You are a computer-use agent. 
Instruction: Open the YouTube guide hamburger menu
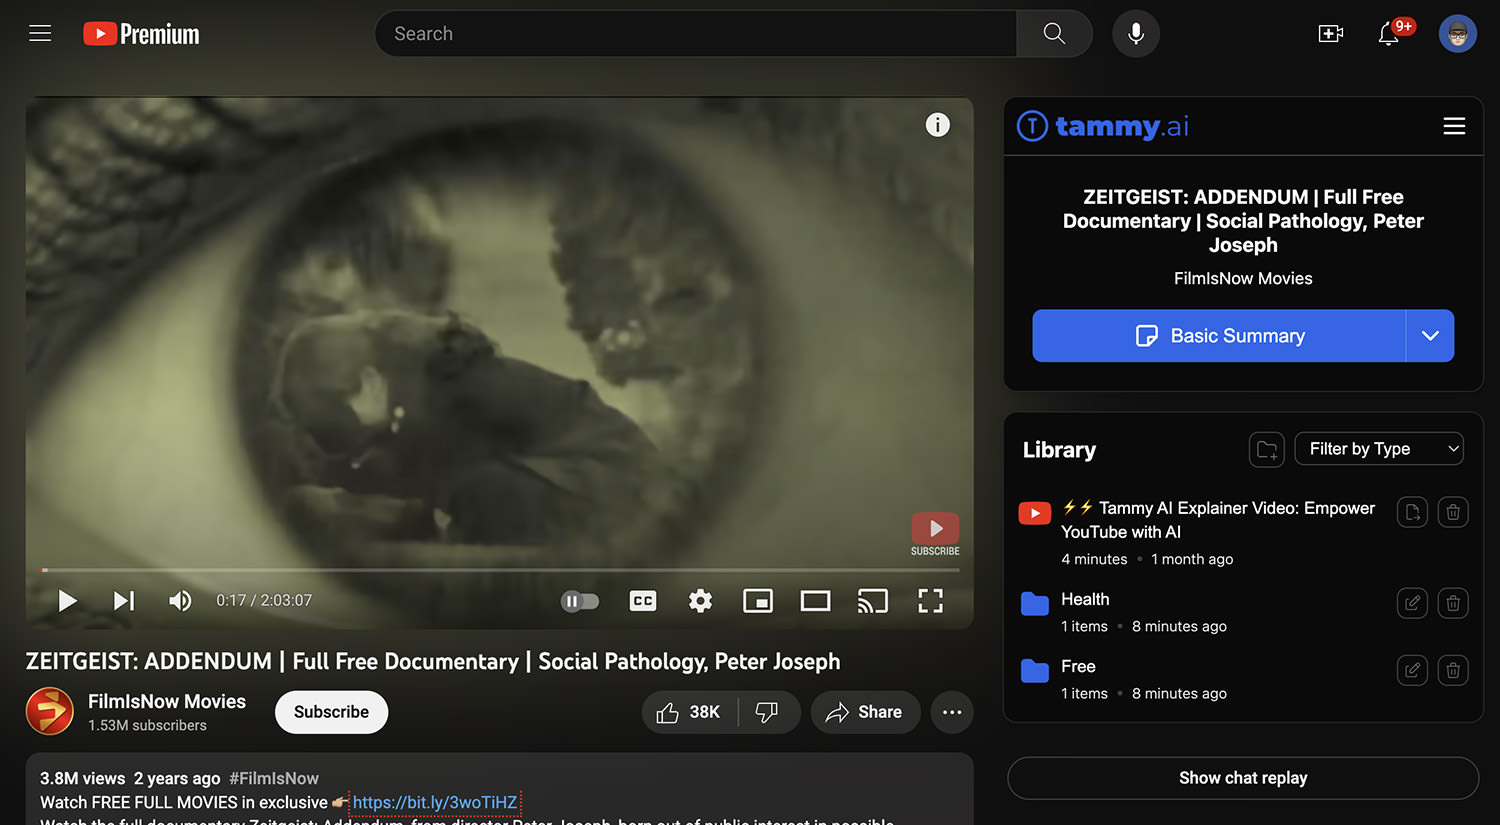pyautogui.click(x=40, y=33)
